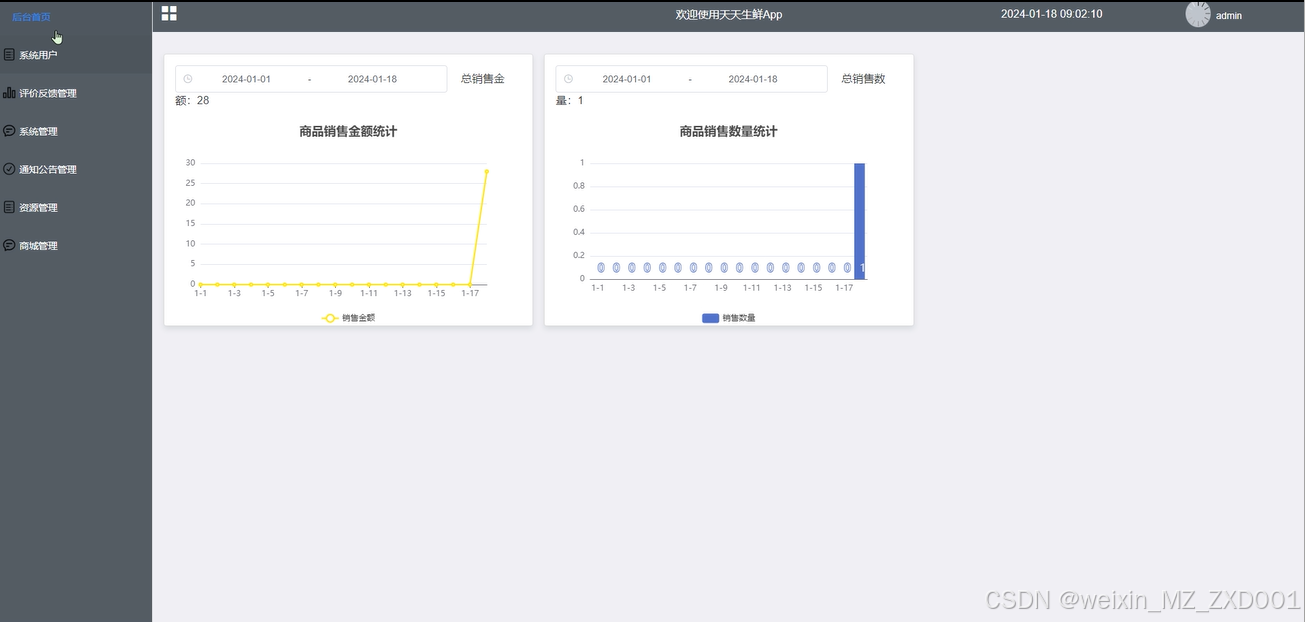Toggle the 销售金额 legend item
1305x622 pixels.
coord(348,318)
